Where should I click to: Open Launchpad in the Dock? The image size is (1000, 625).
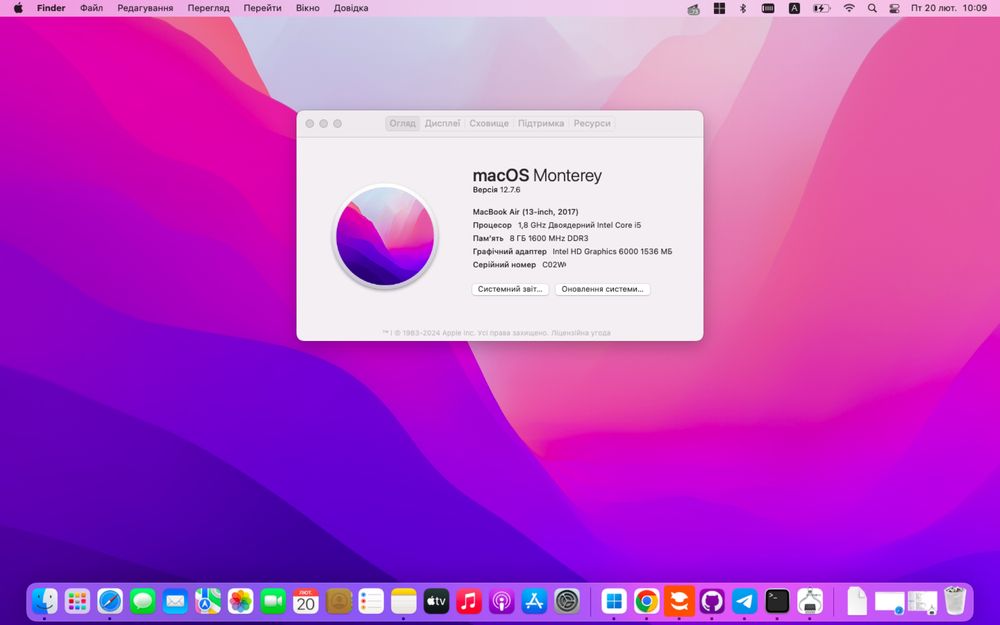point(77,601)
